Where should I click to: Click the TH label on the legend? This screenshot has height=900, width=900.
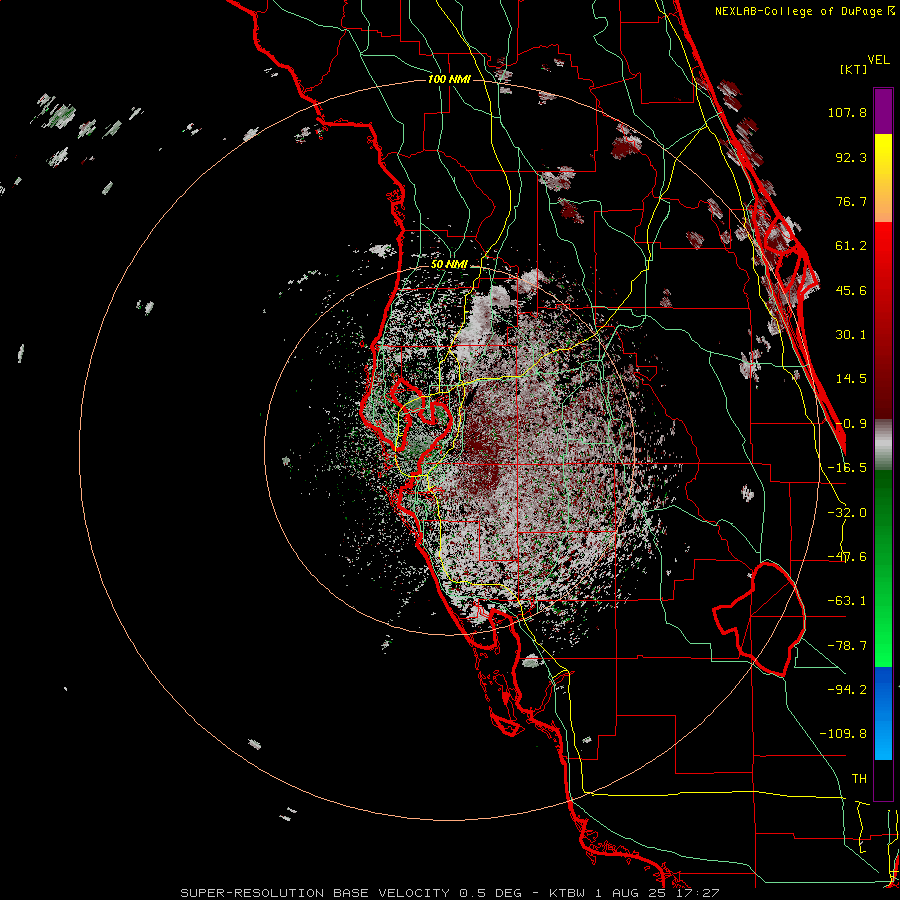tap(859, 778)
